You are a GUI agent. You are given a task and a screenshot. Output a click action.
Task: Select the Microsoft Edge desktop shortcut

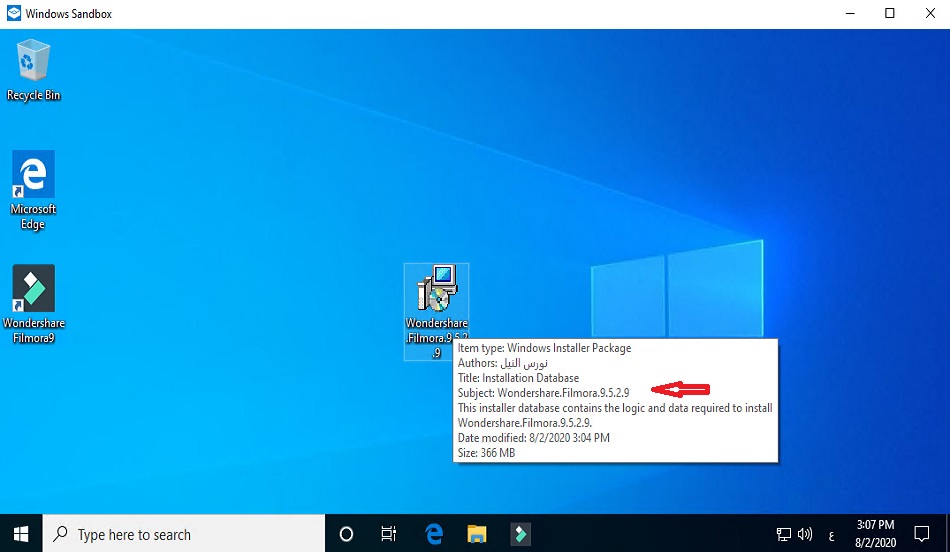point(33,178)
